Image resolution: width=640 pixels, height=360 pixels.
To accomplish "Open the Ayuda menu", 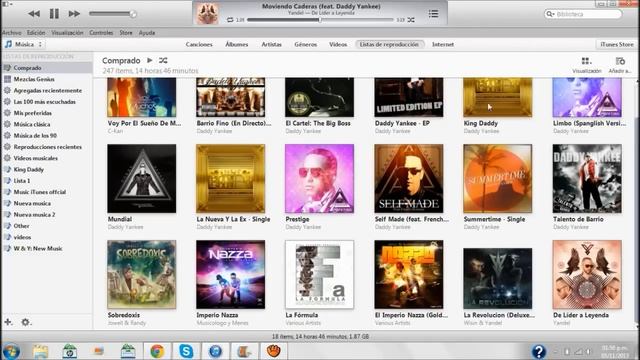I will [x=147, y=33].
